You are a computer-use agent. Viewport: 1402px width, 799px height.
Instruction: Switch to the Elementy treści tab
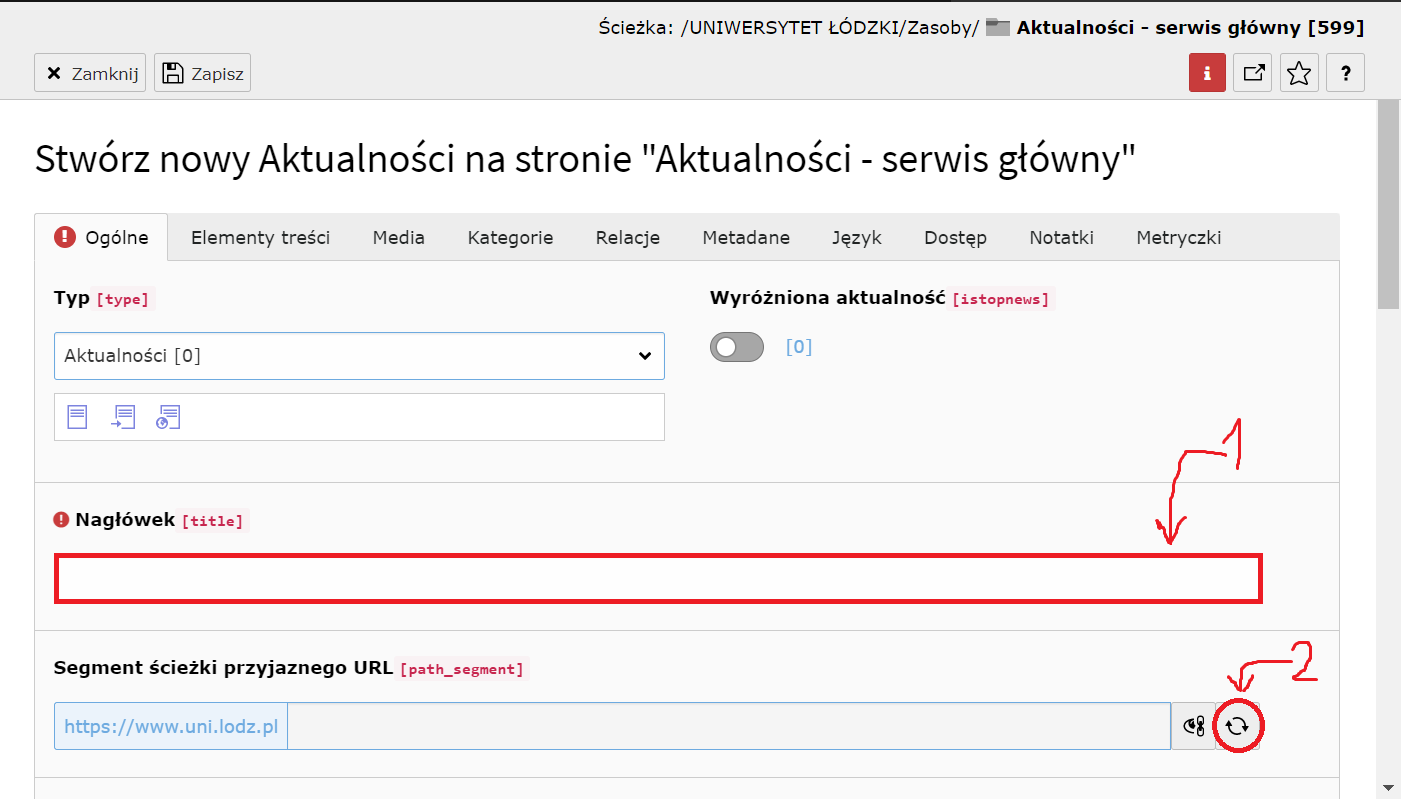pos(260,238)
